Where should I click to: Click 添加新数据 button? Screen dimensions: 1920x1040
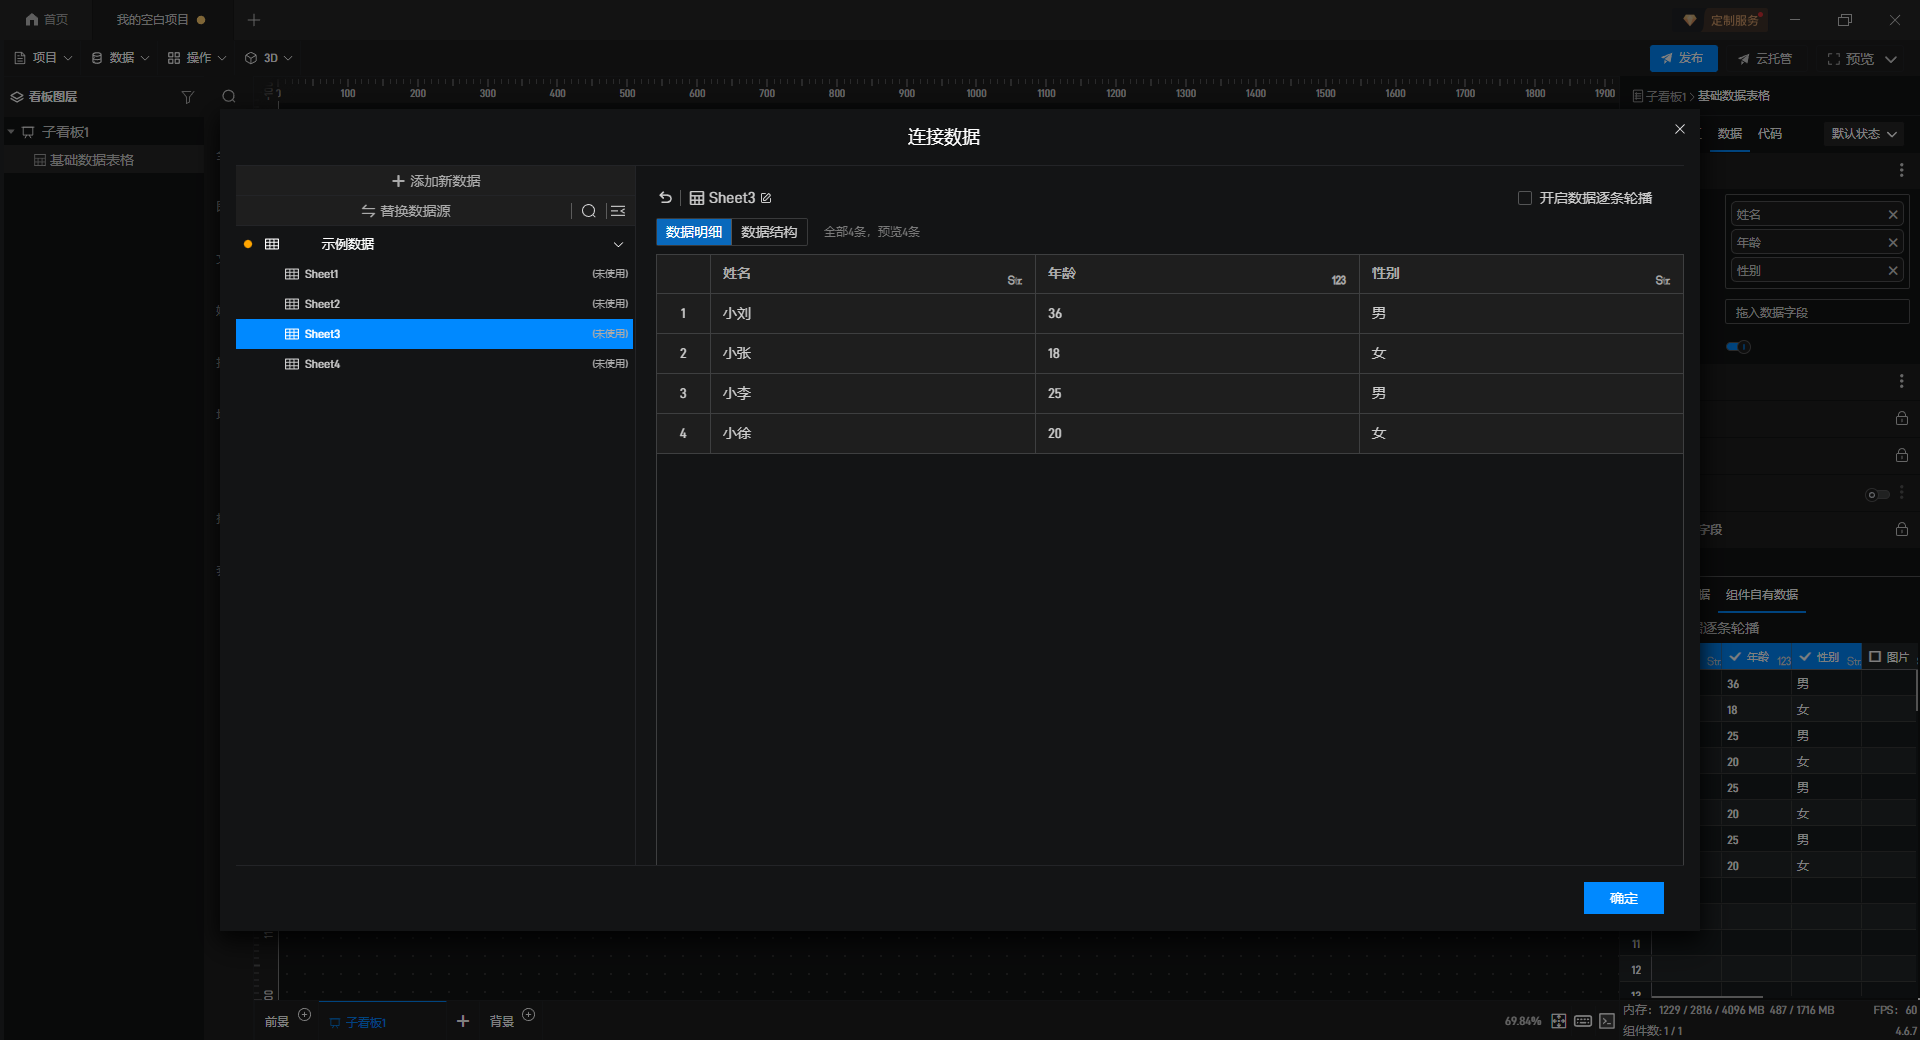click(x=436, y=181)
